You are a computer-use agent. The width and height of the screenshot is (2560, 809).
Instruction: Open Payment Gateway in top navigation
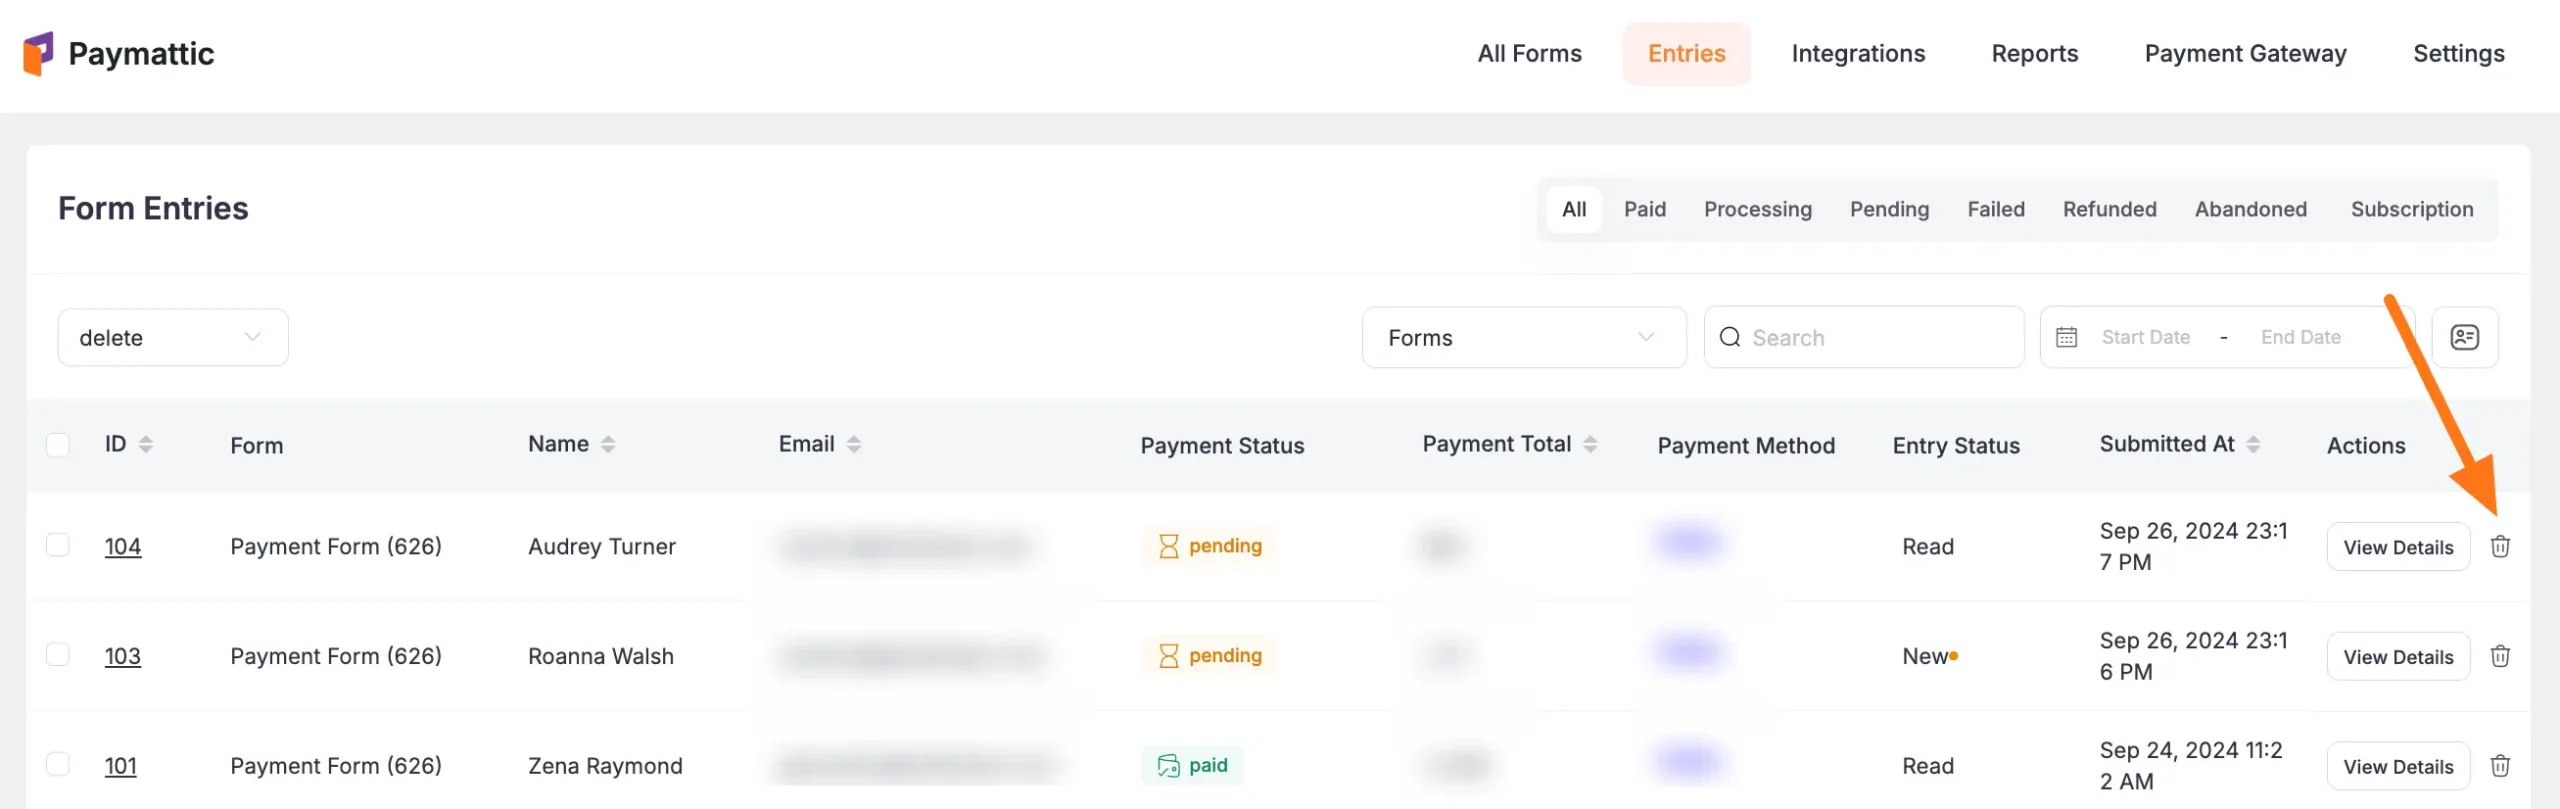[x=2245, y=54]
